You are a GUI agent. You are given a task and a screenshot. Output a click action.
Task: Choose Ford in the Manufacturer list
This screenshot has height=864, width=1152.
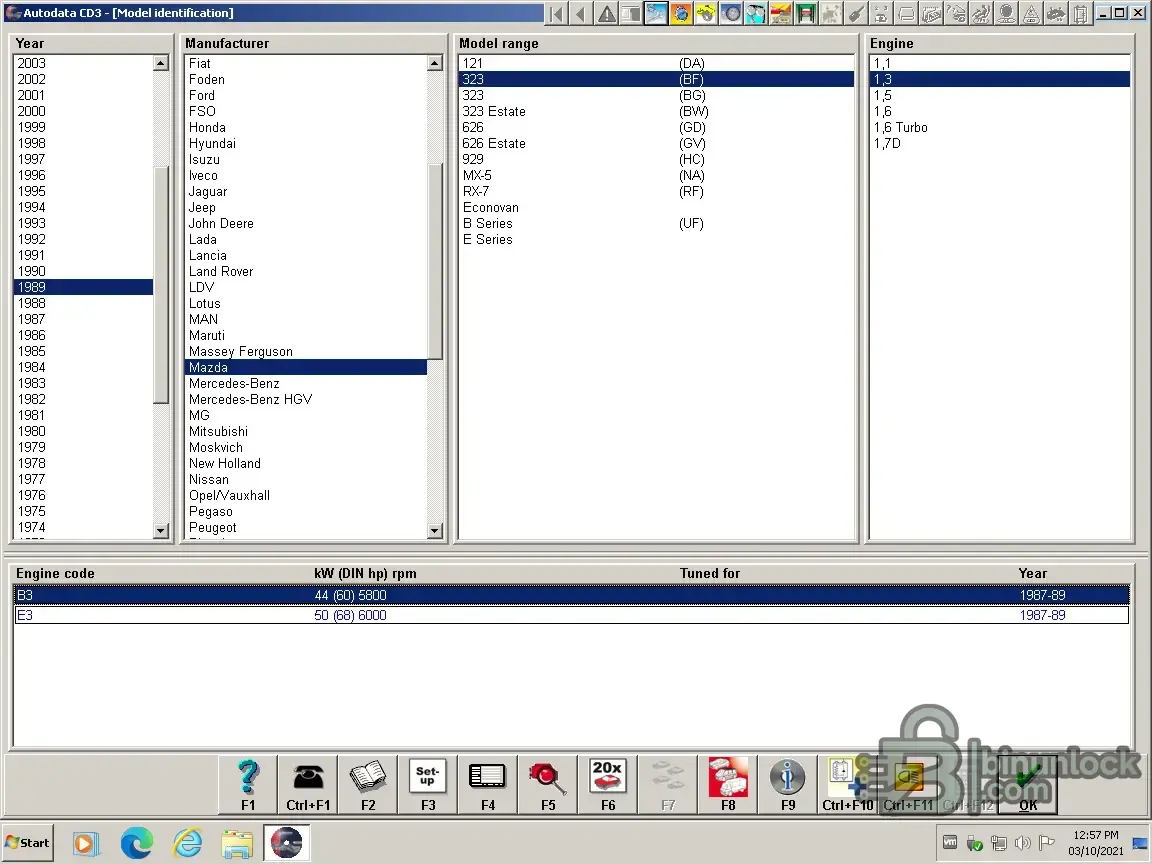[x=306, y=96]
